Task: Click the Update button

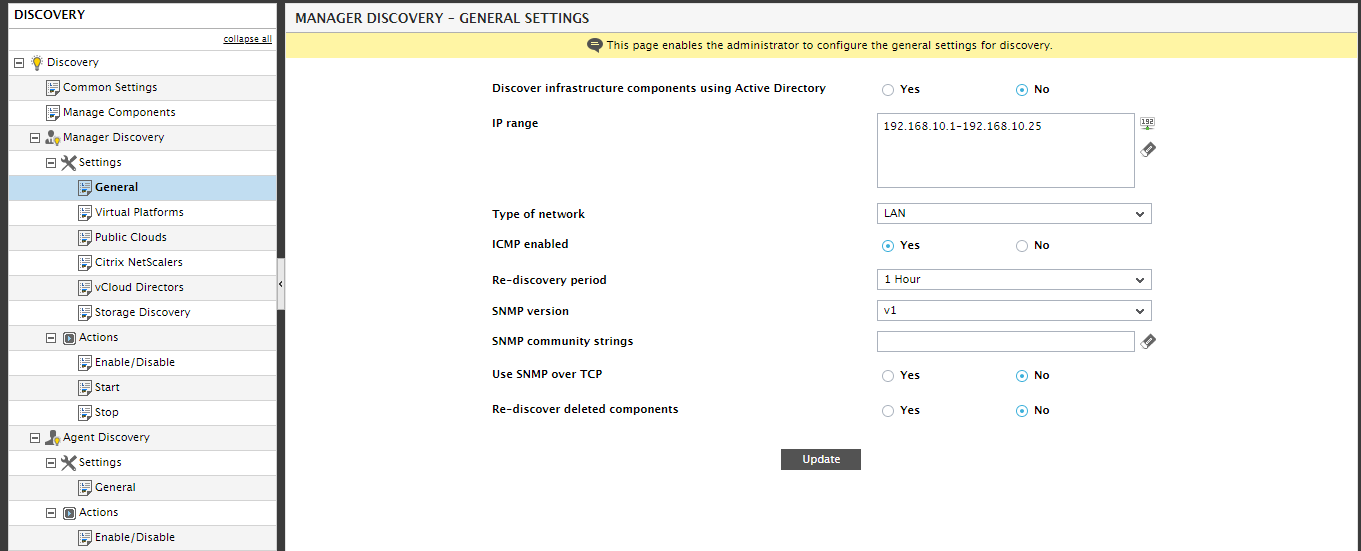Action: [821, 460]
